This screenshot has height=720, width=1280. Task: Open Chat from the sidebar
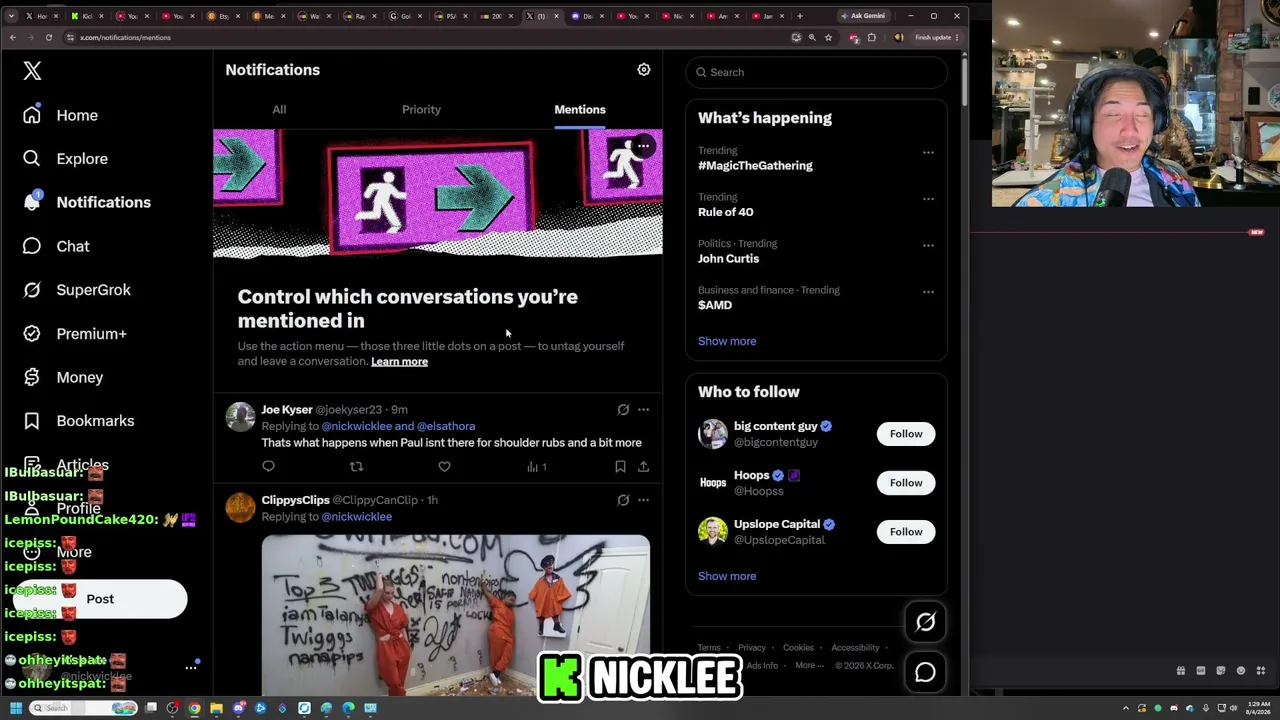click(x=56, y=246)
